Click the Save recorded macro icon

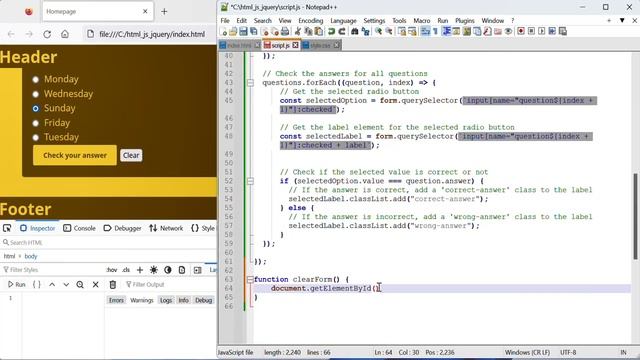[562, 31]
